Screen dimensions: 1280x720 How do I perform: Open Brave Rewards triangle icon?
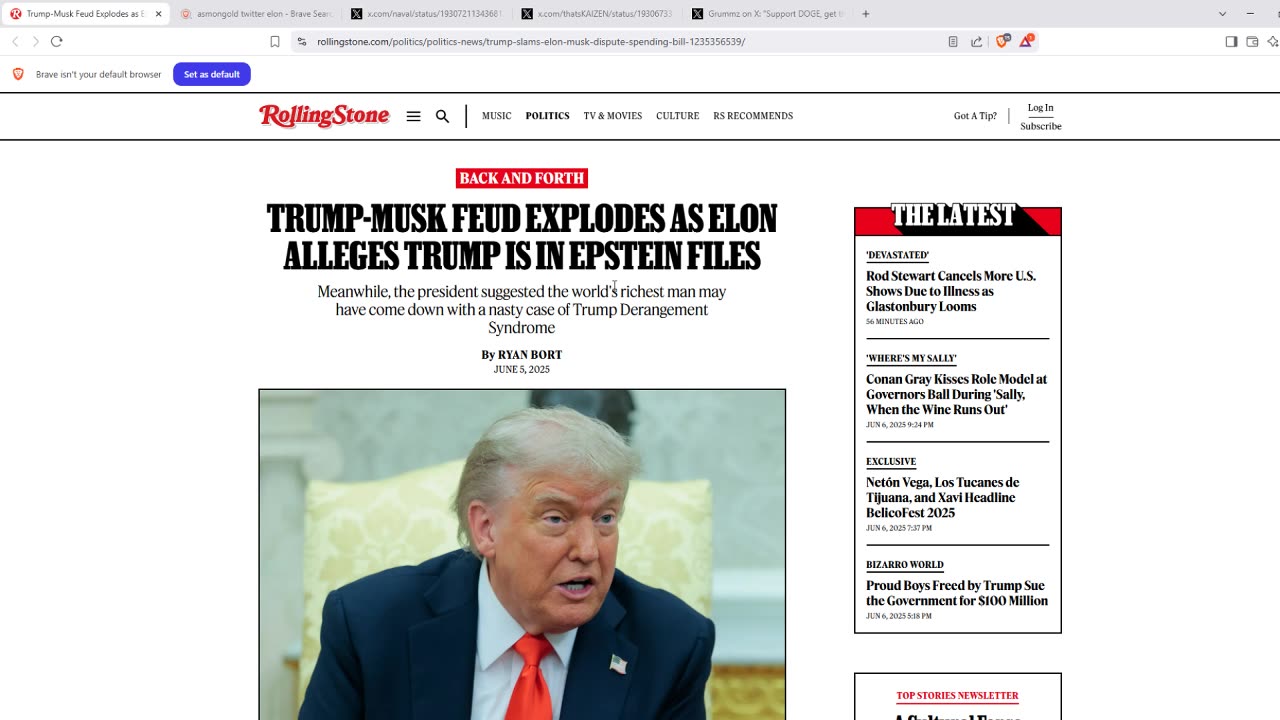click(1026, 41)
